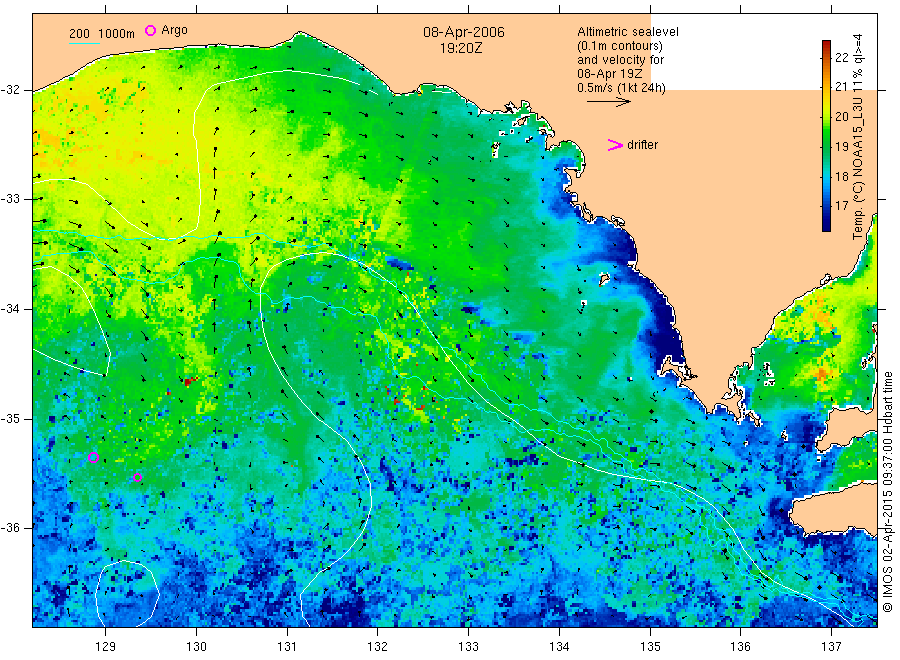Click the longitude axis label '133'
The width and height of the screenshot is (900, 660).
[468, 647]
